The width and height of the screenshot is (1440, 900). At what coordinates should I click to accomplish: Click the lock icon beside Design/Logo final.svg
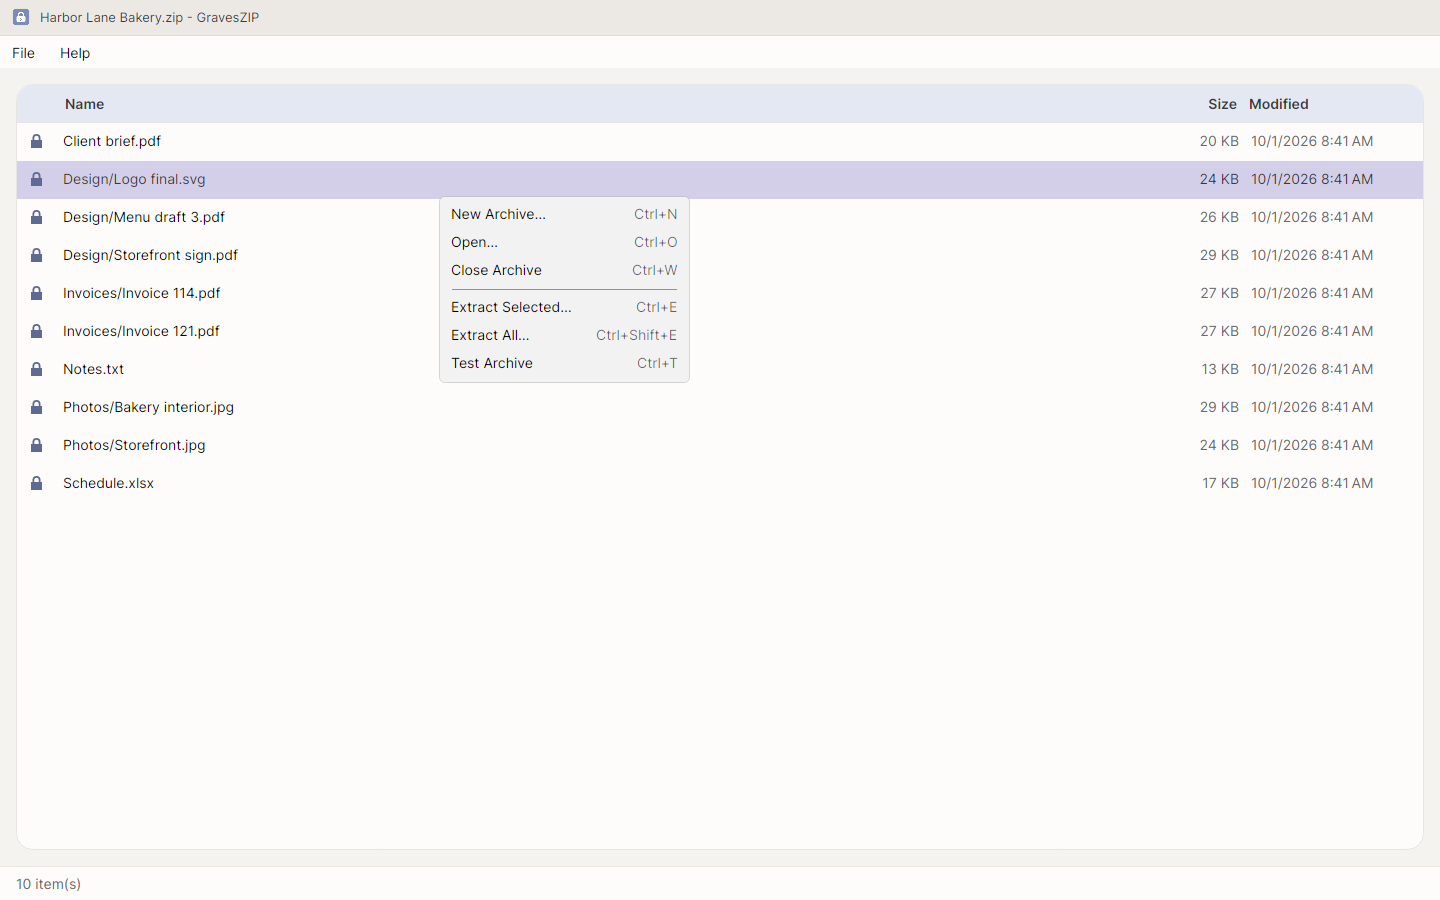[36, 179]
